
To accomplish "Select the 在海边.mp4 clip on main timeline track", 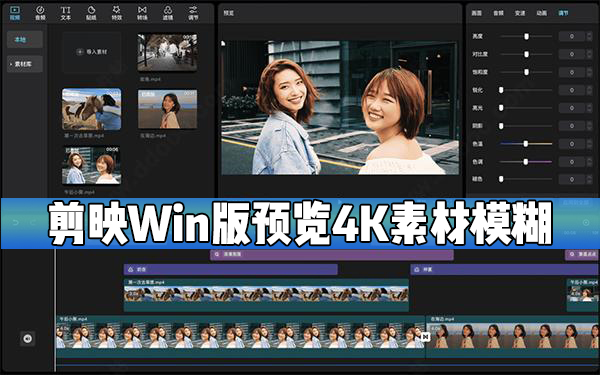I will point(513,336).
